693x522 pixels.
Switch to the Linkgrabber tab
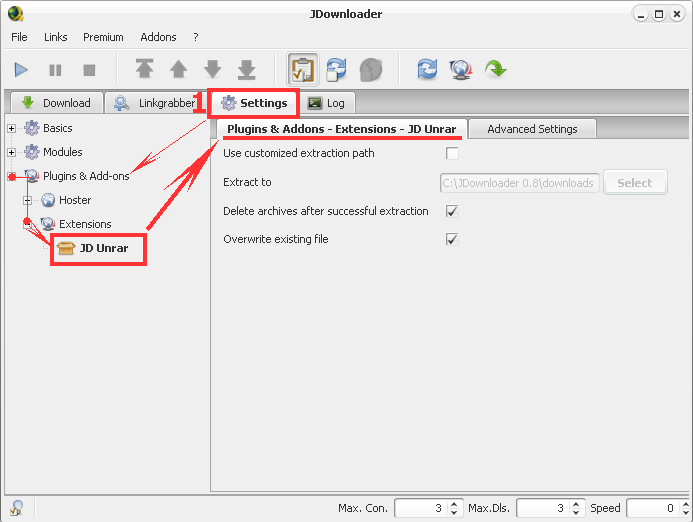click(155, 103)
